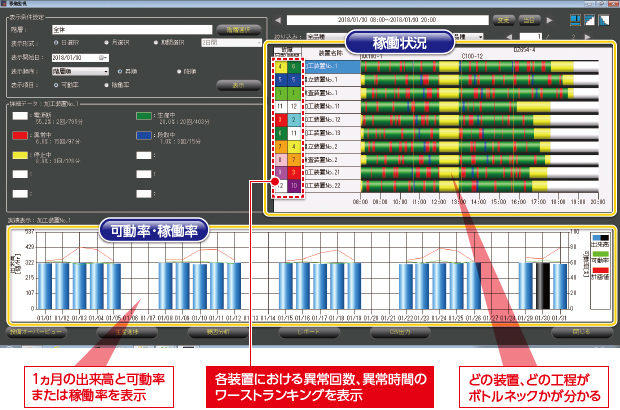
Task: Click the yellow 停止中 color swatch
Action: pyautogui.click(x=20, y=155)
